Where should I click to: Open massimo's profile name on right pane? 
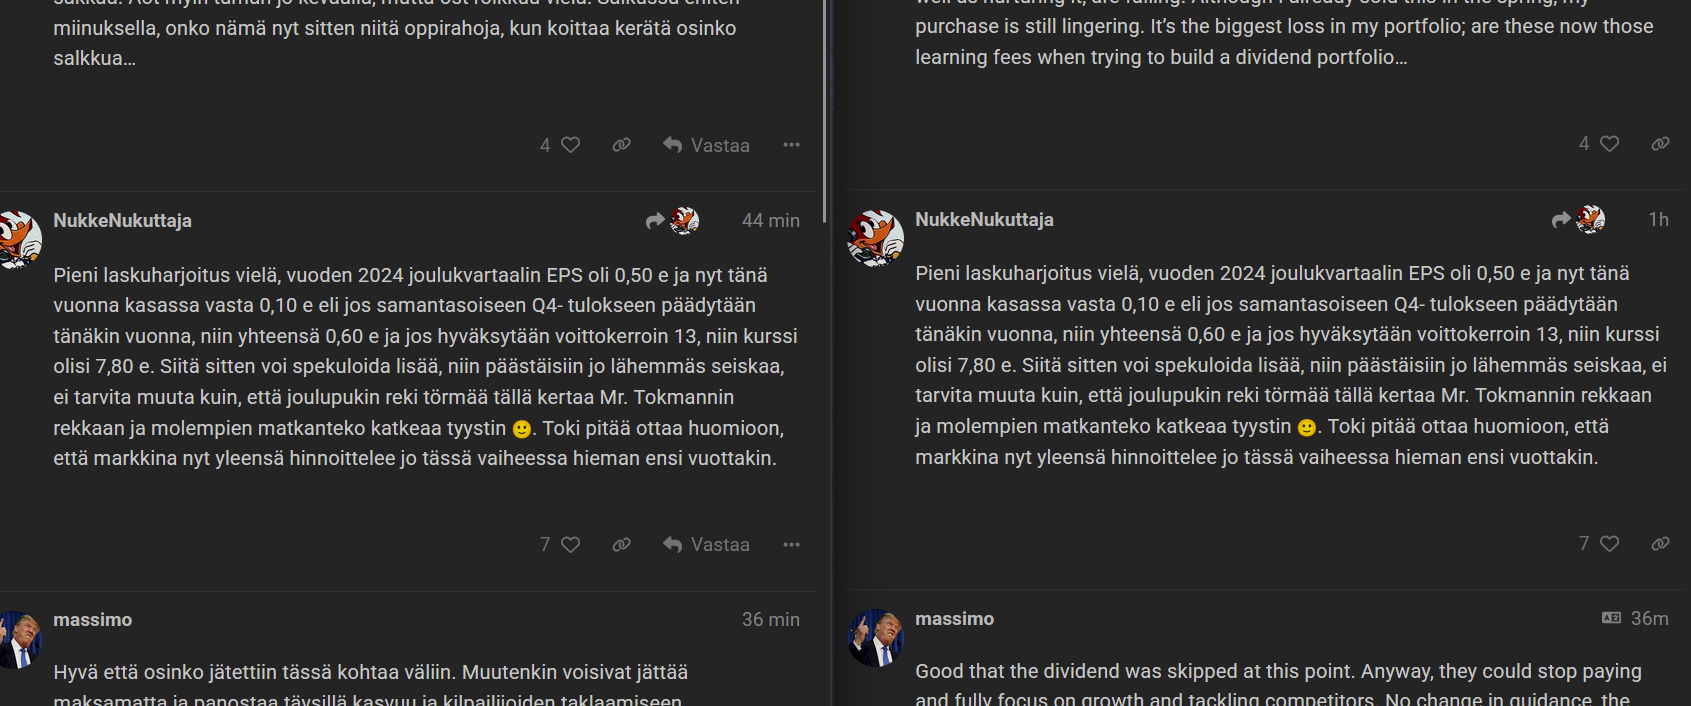(954, 619)
